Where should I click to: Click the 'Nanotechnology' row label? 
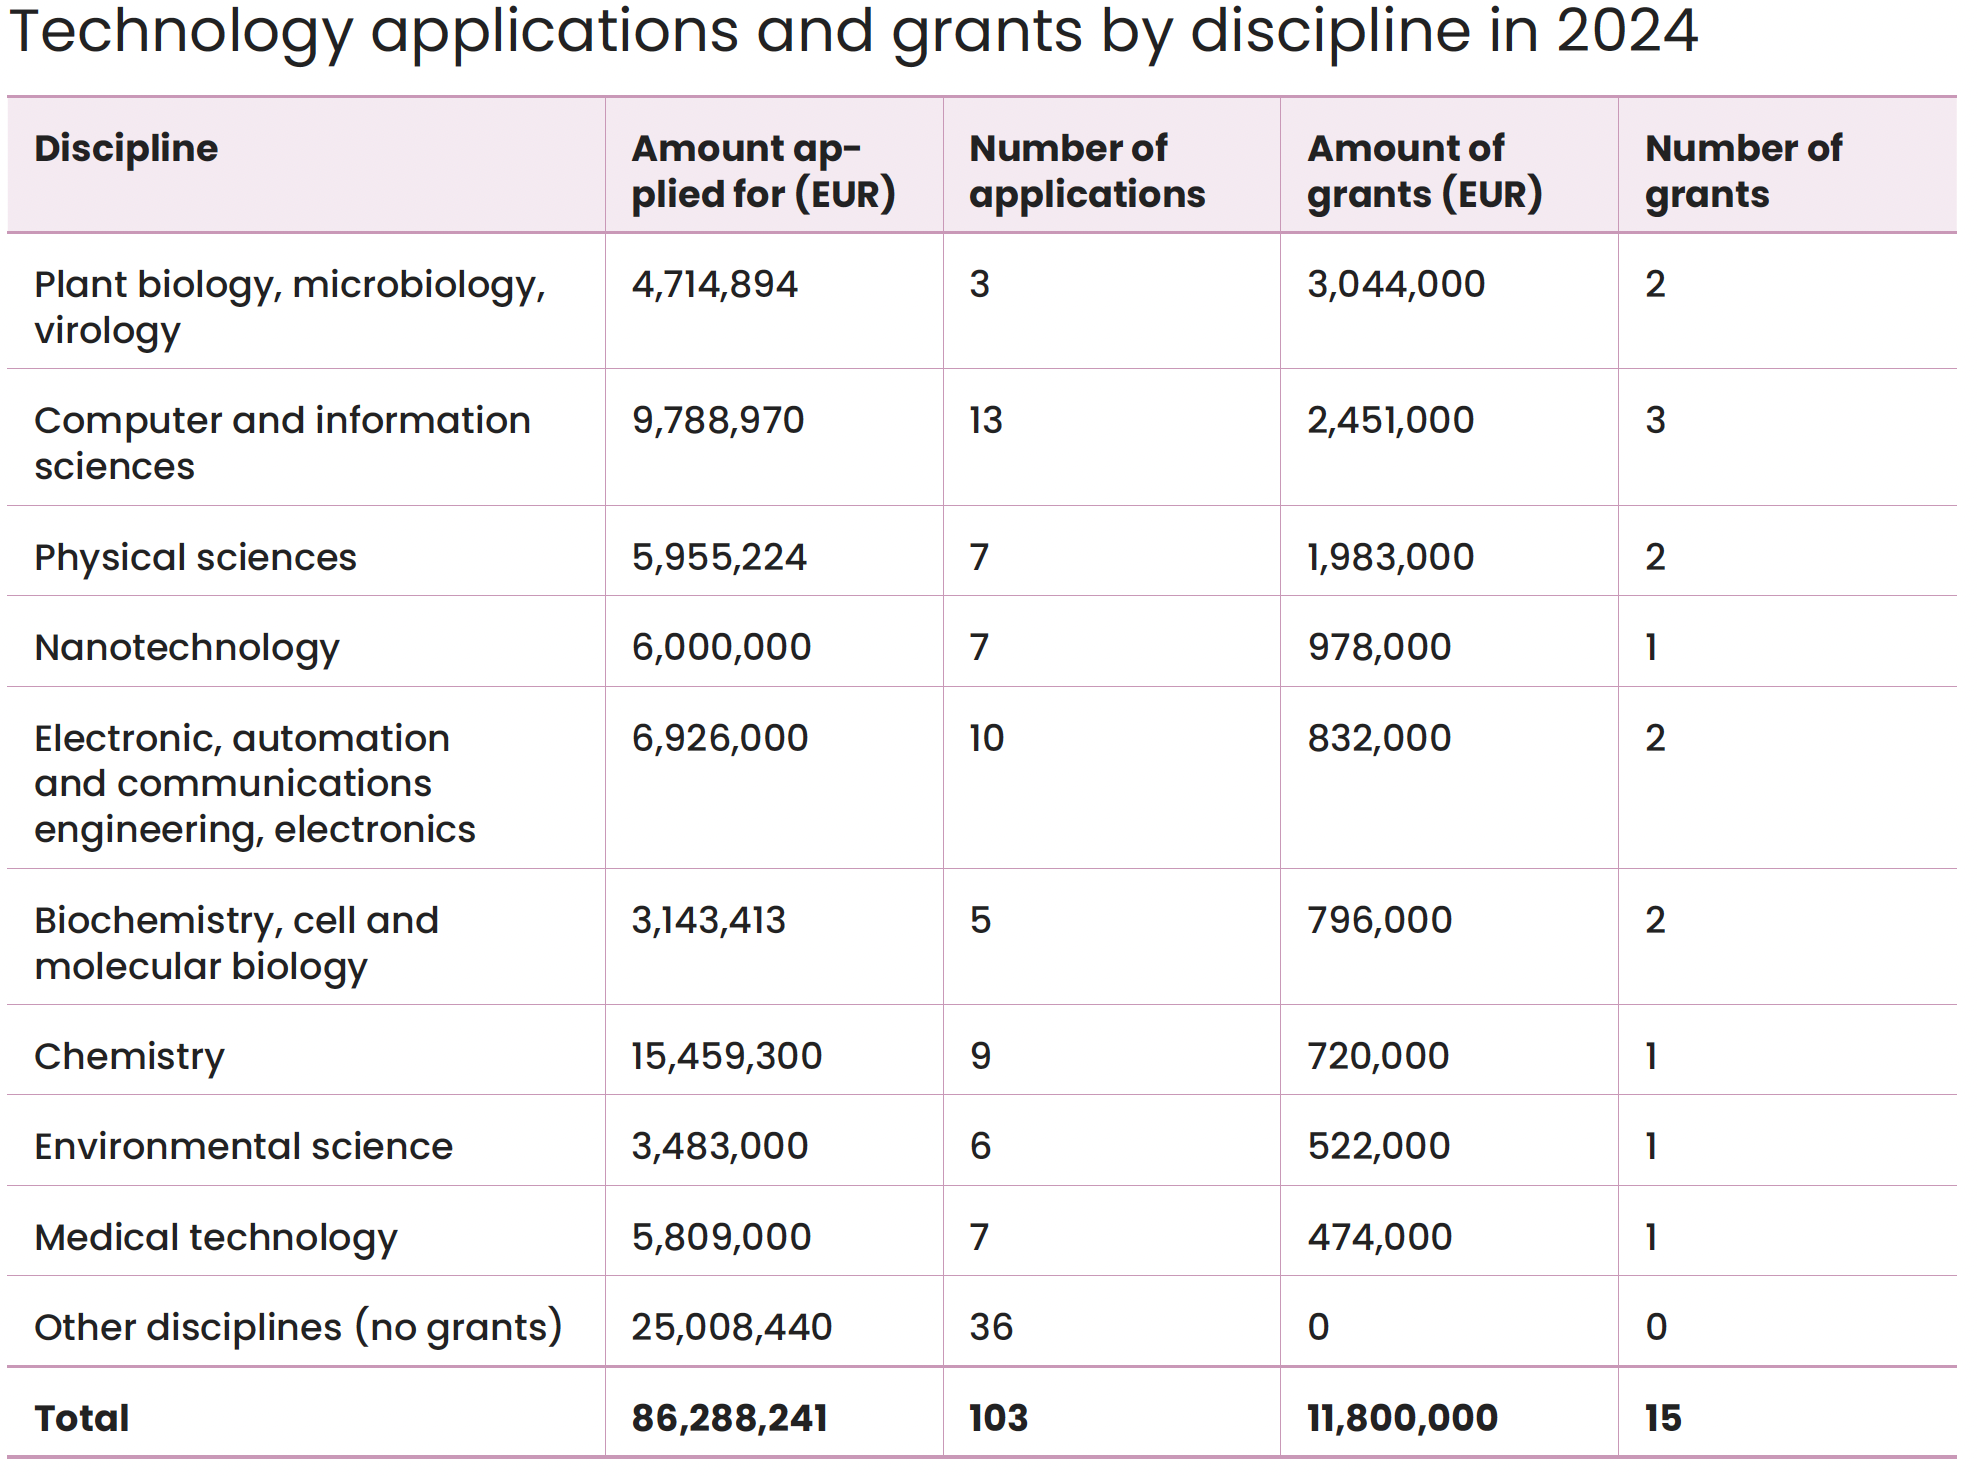[x=187, y=648]
